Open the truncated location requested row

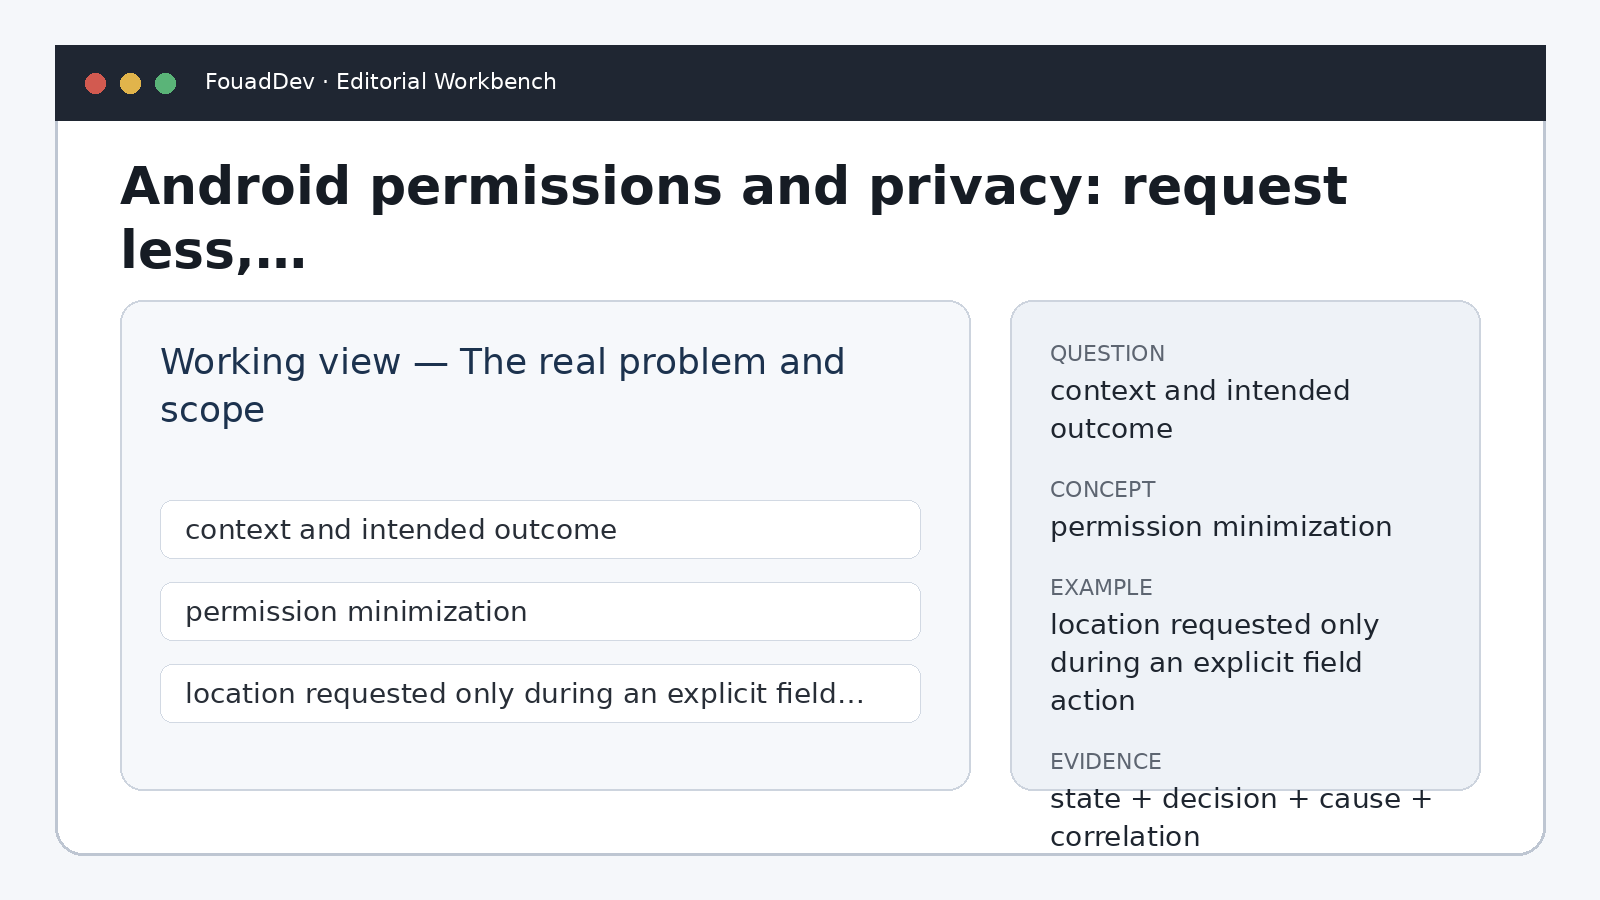(x=540, y=693)
